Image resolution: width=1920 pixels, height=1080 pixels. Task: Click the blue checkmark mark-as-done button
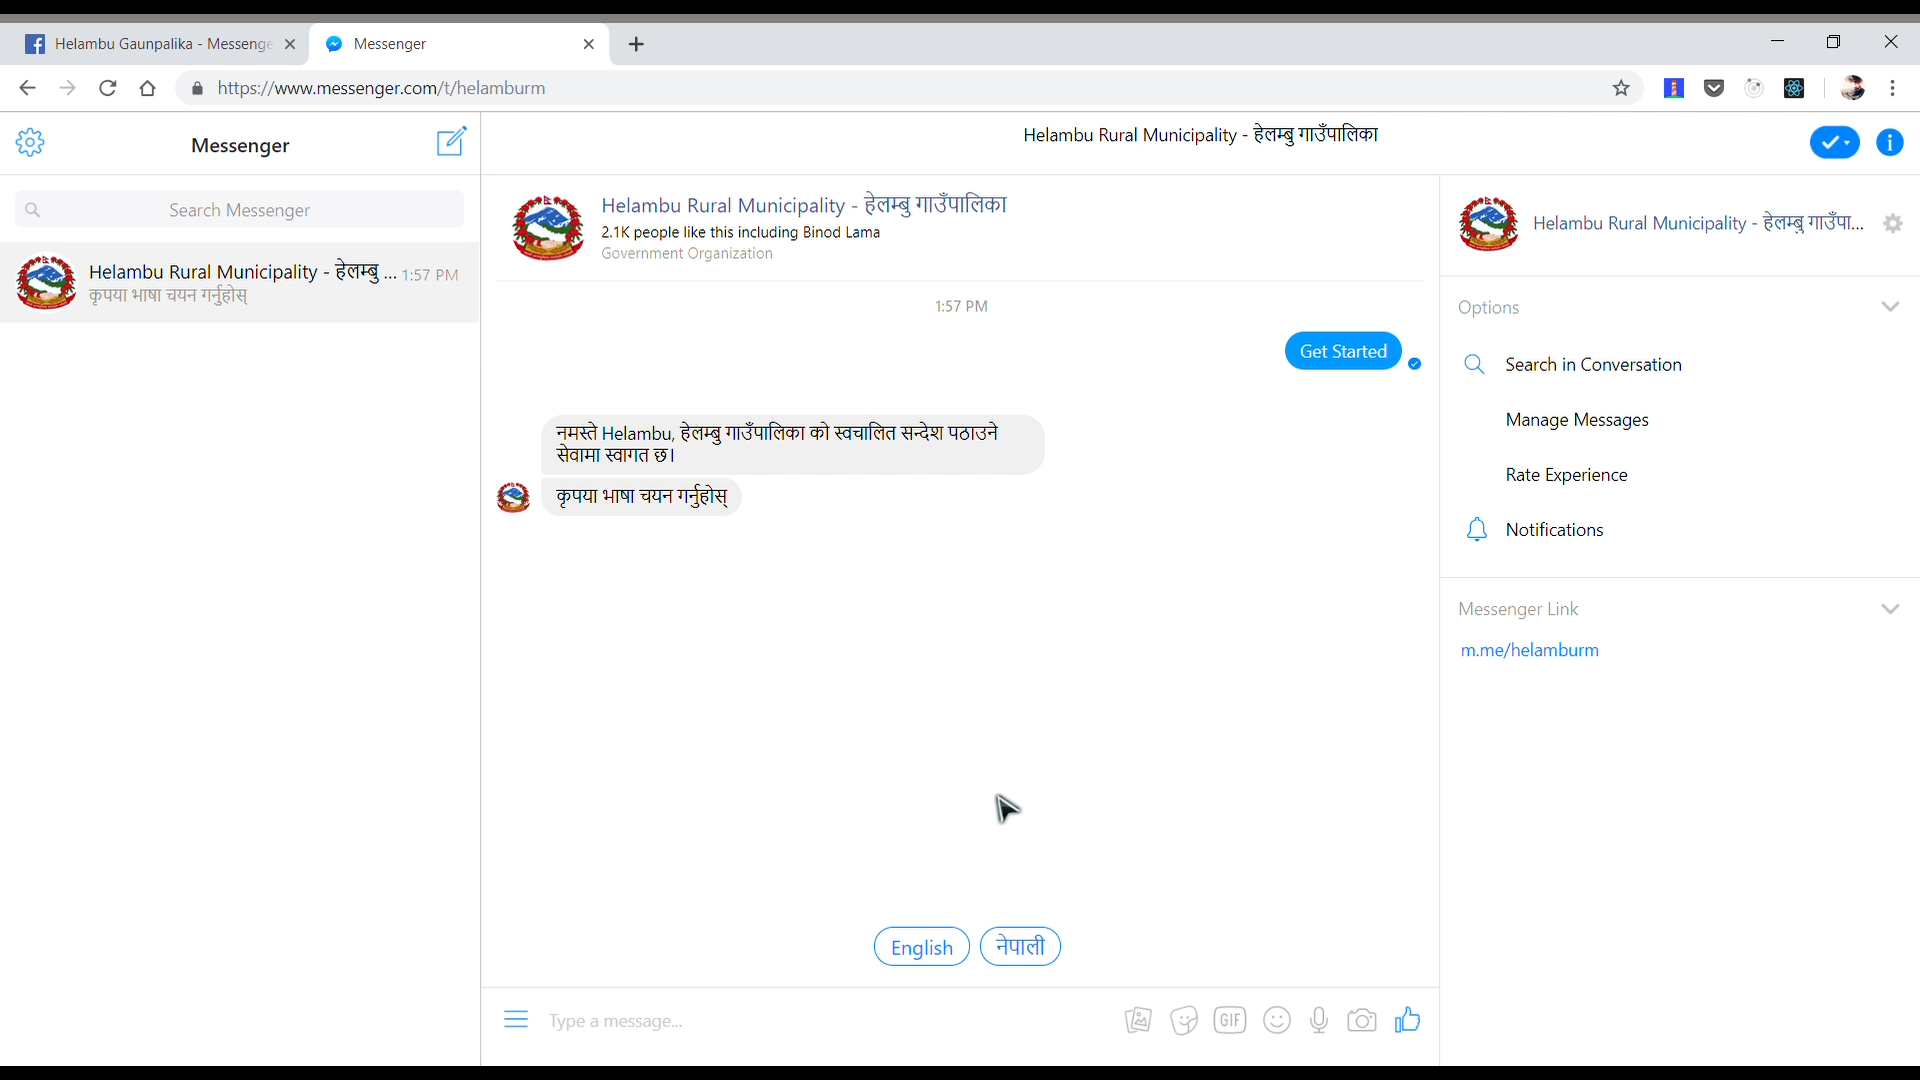1835,143
